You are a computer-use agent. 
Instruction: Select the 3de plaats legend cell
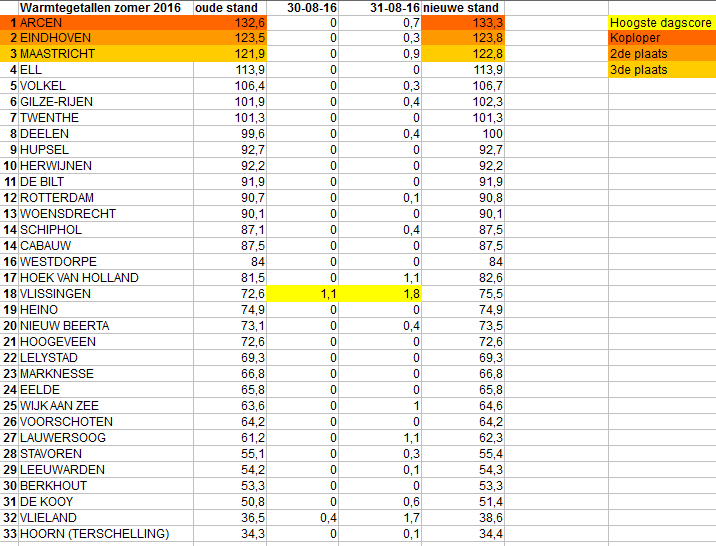click(x=661, y=70)
